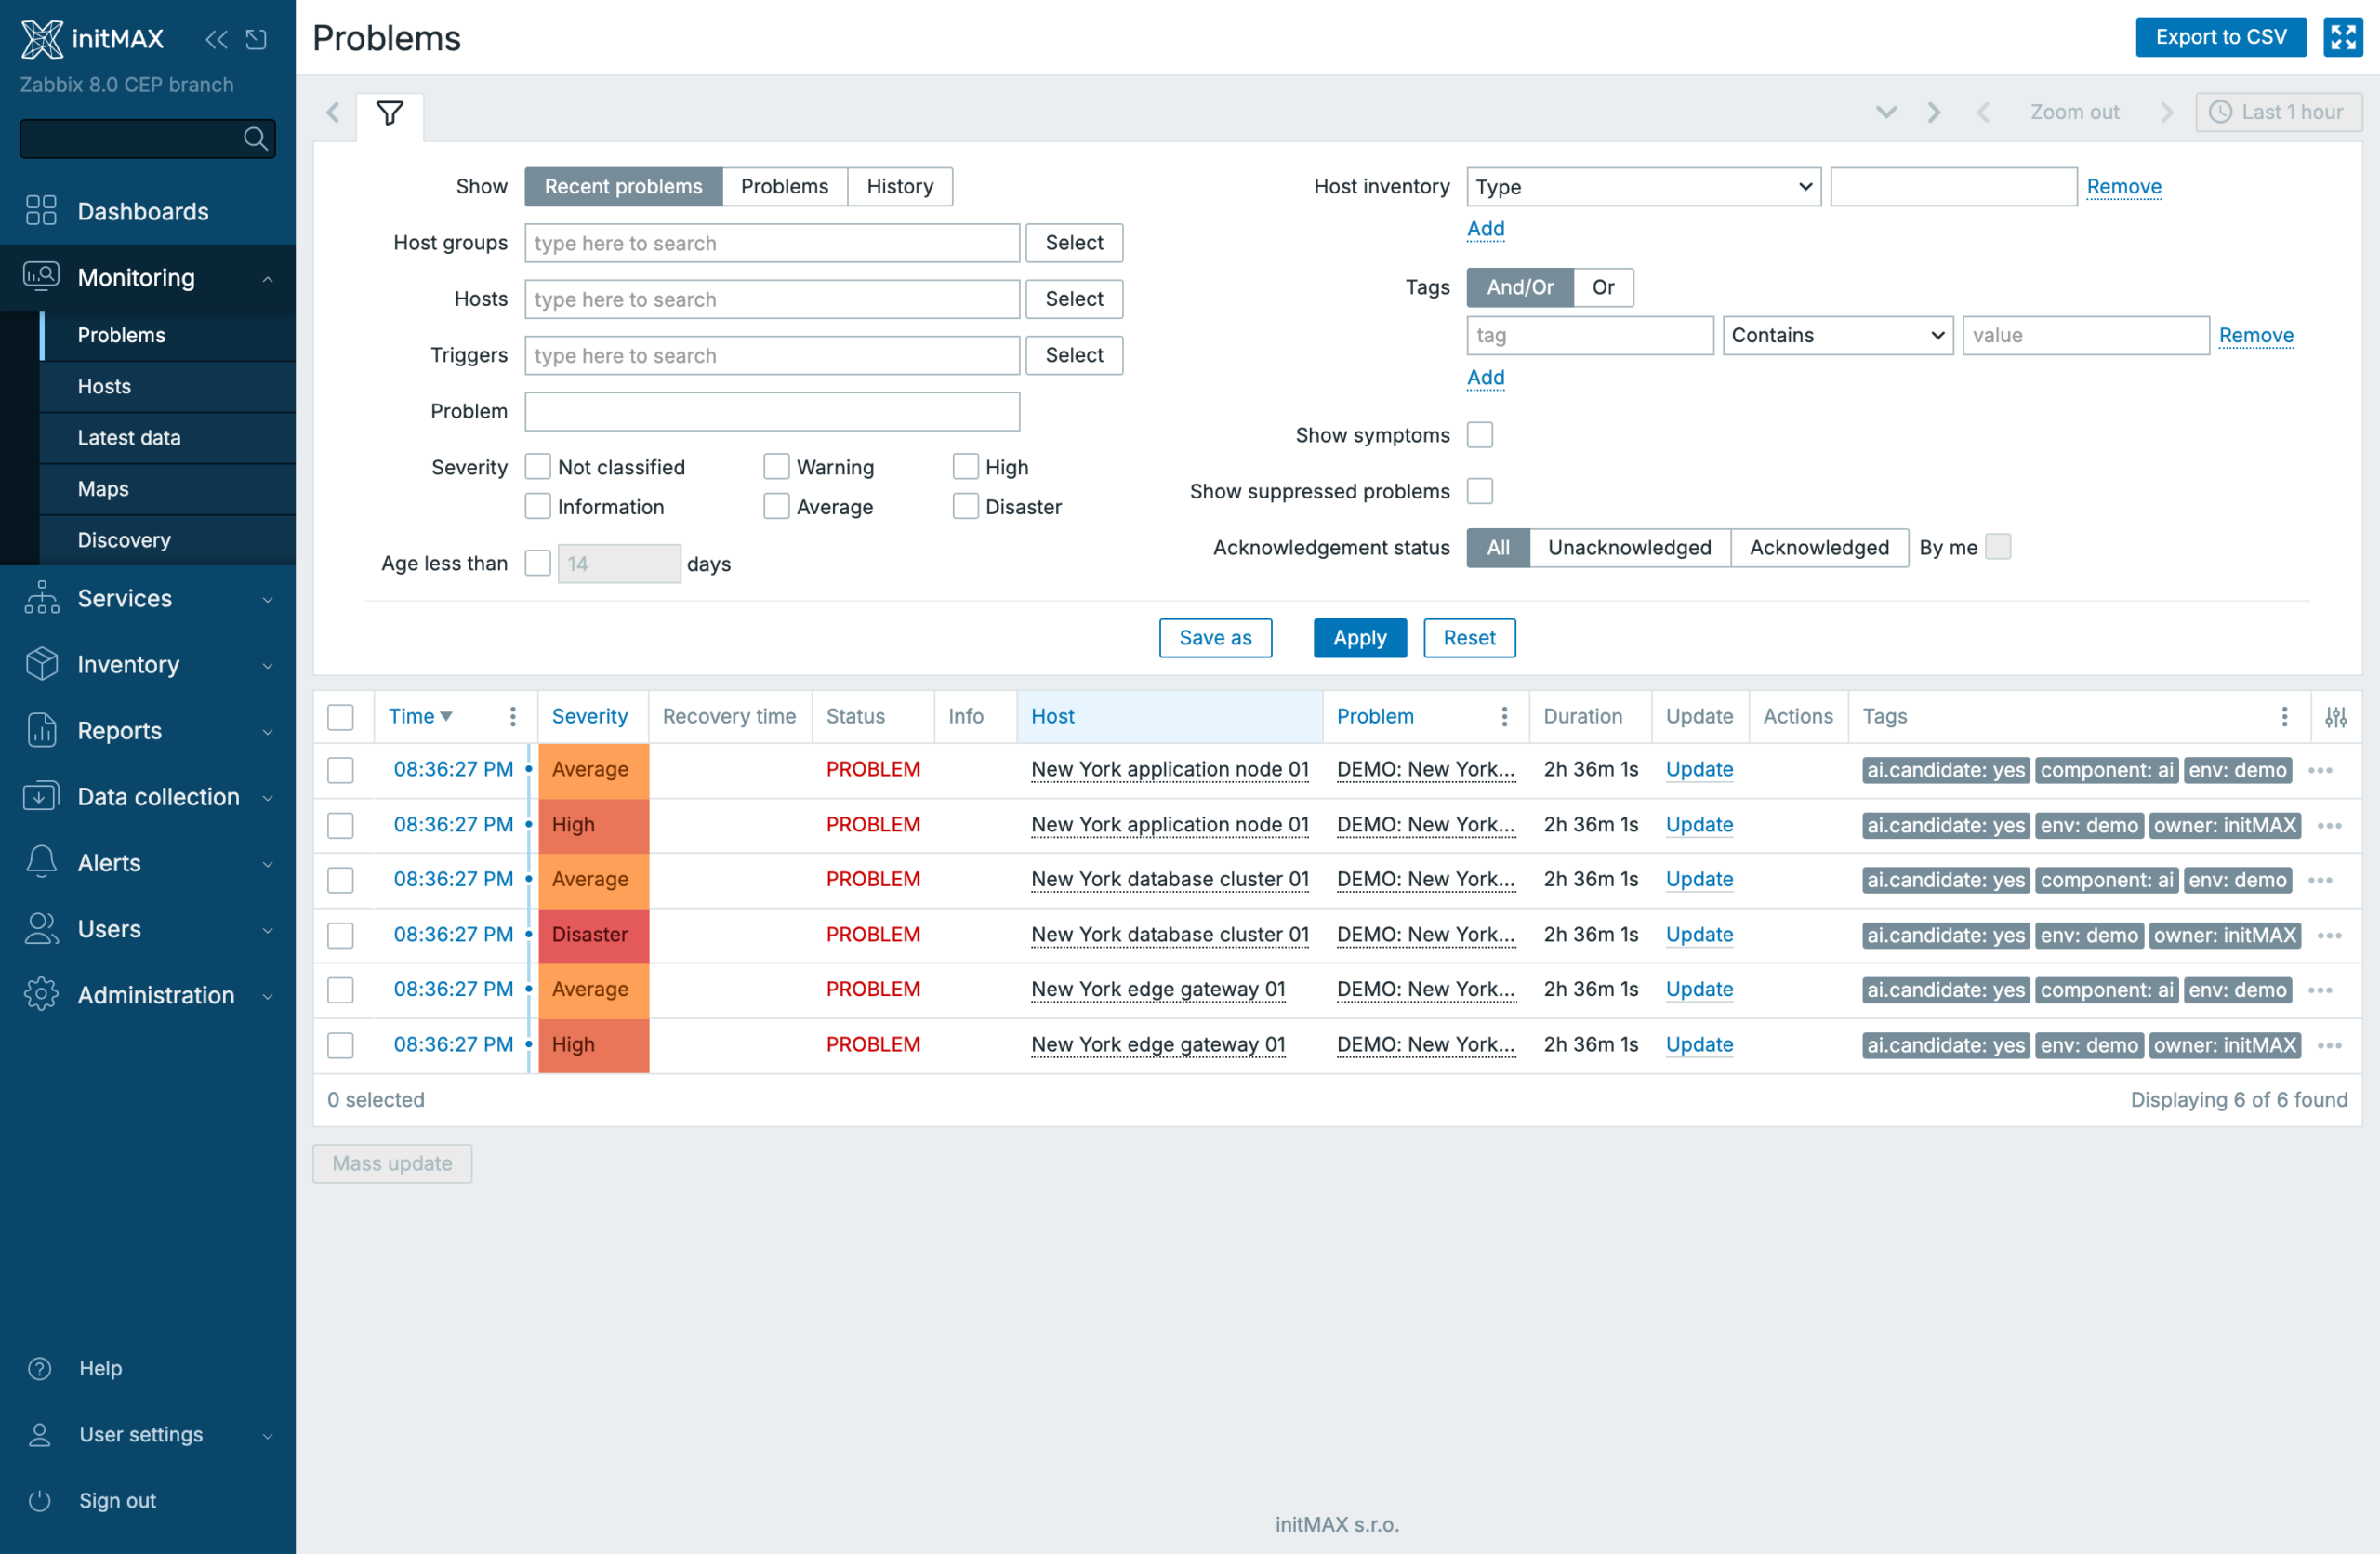Enable the Age less than checkbox
The height and width of the screenshot is (1554, 2380).
pyautogui.click(x=538, y=563)
